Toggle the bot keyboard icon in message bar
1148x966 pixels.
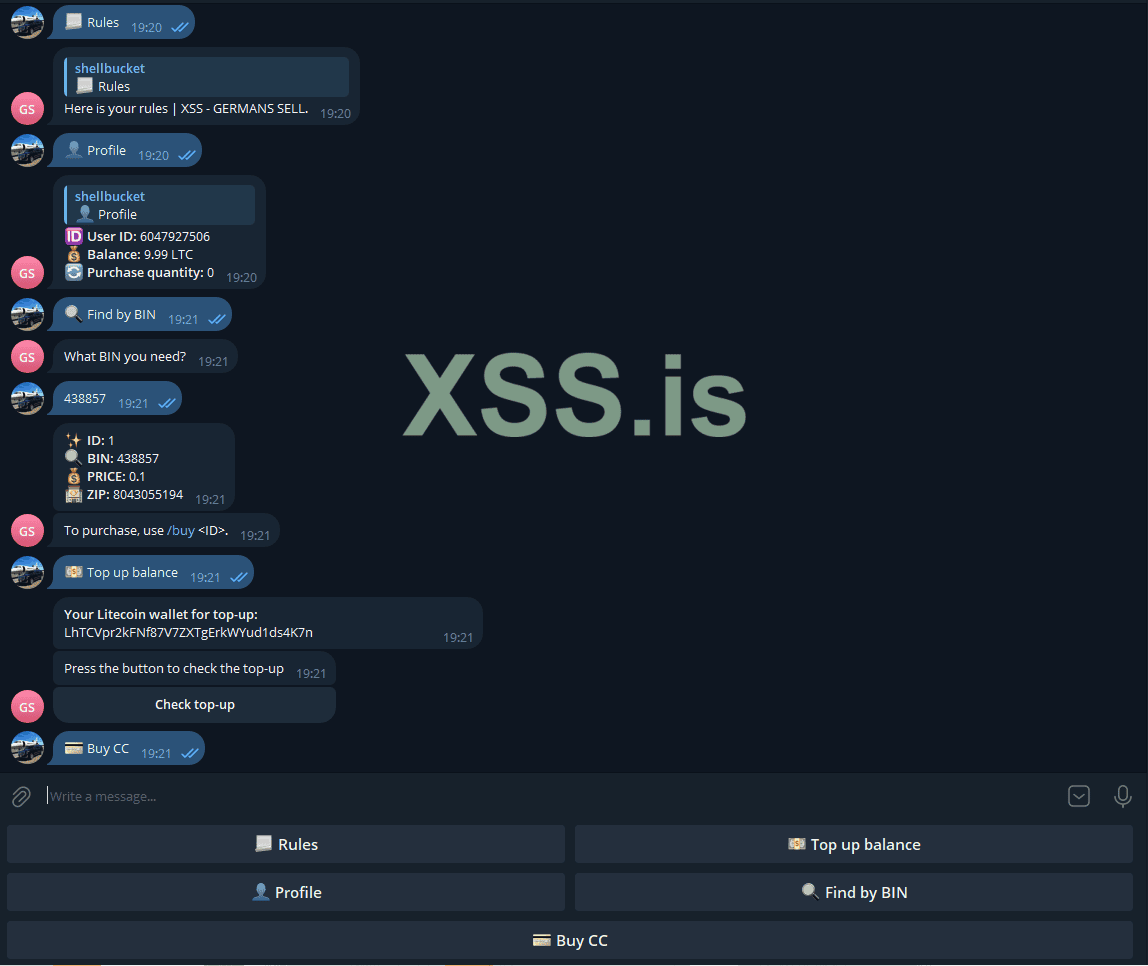[1078, 796]
